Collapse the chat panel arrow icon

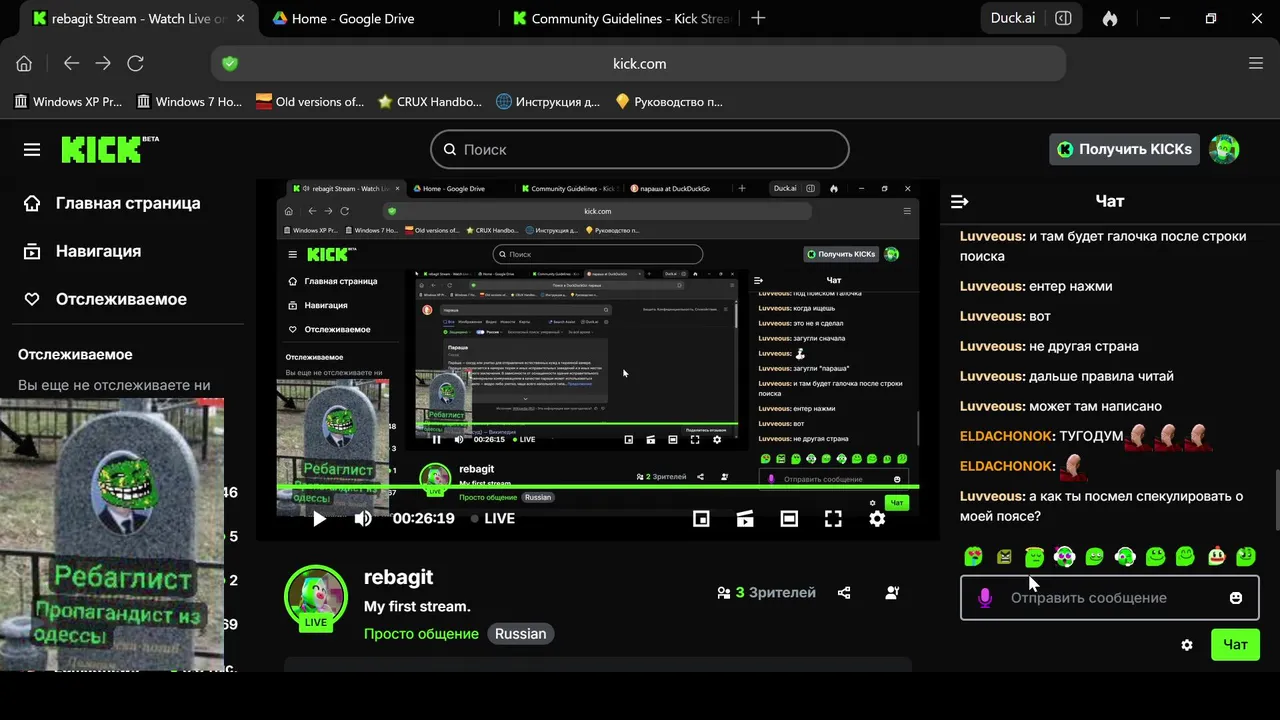(x=959, y=201)
